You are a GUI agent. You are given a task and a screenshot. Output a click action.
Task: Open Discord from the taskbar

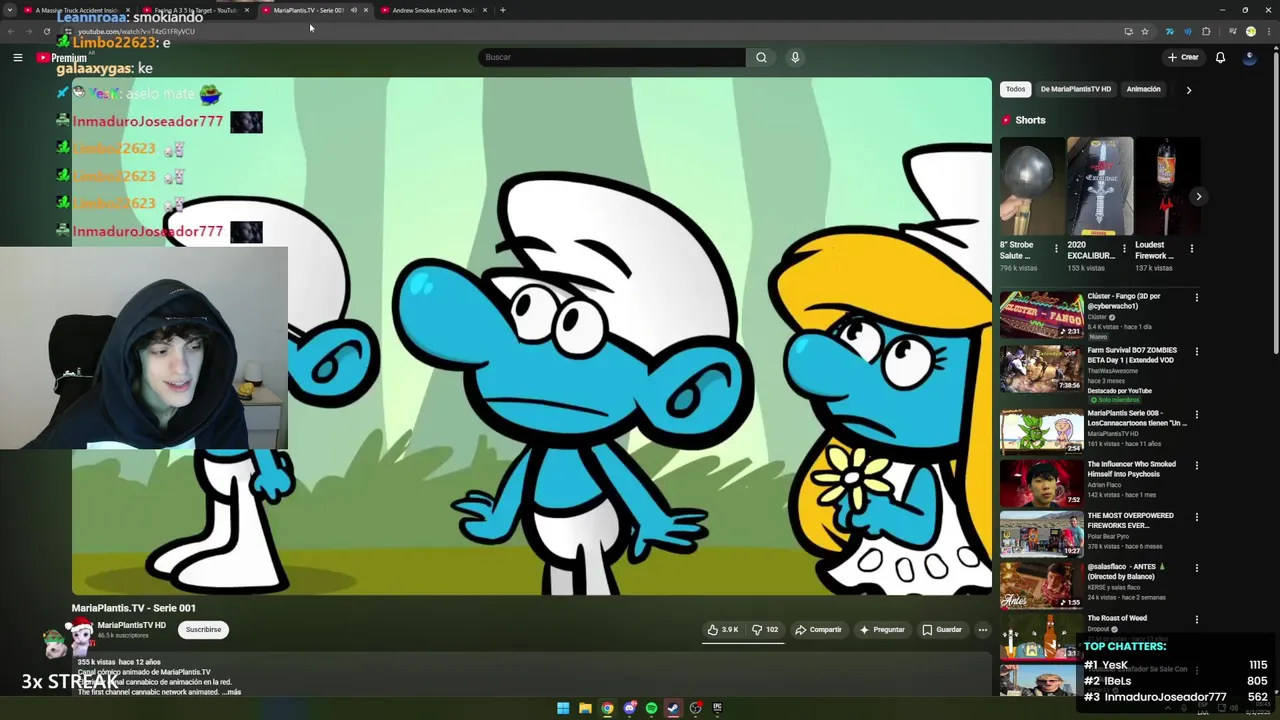[x=629, y=708]
